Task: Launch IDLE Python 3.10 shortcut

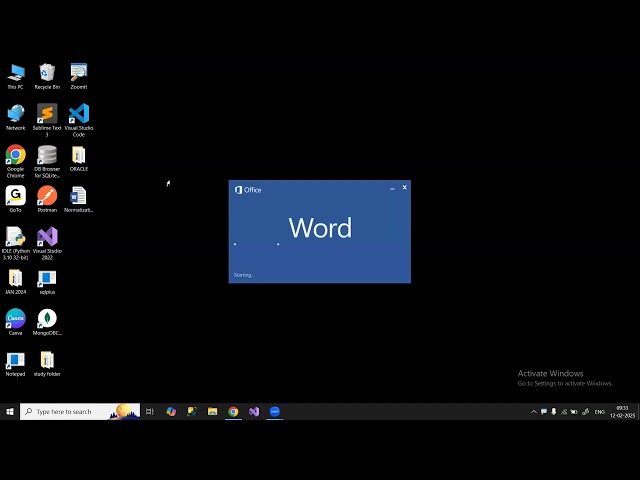Action: (16, 243)
